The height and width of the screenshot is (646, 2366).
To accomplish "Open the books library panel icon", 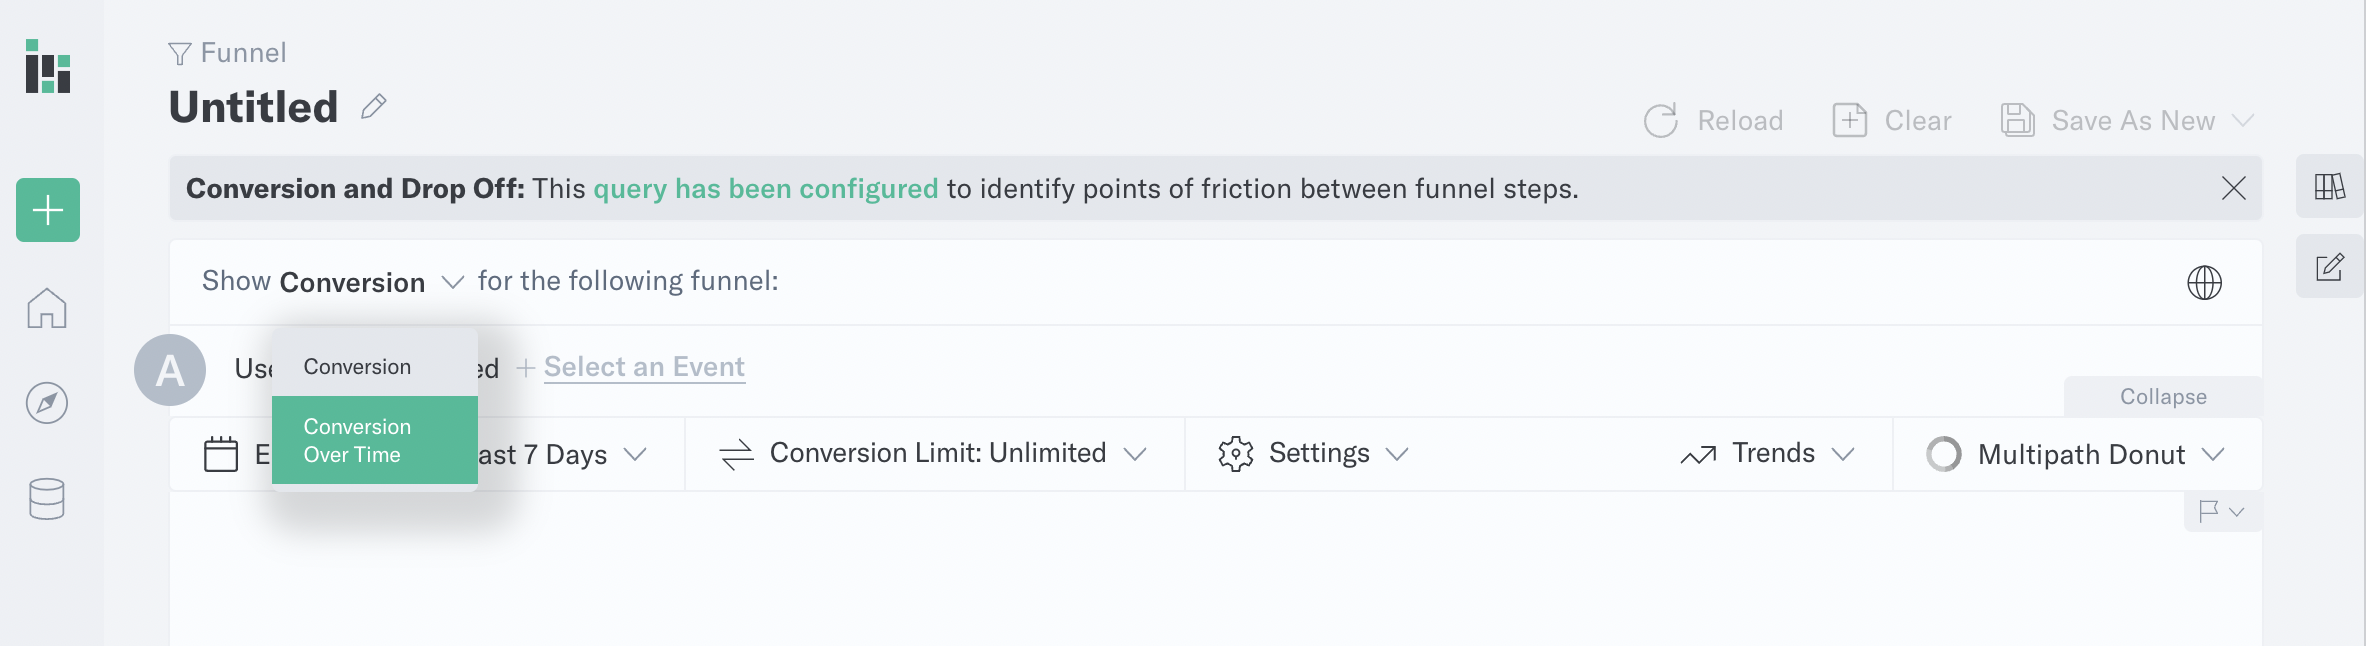I will 2330,187.
